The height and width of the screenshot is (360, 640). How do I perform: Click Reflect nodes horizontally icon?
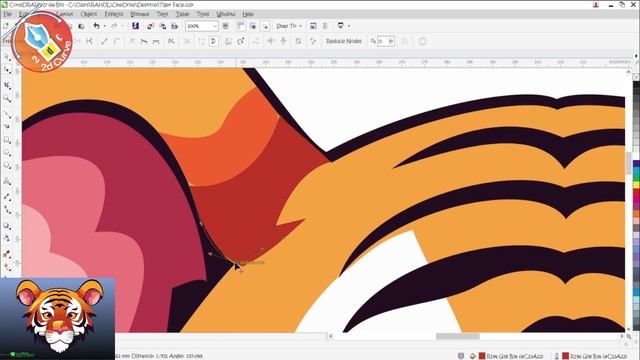tap(271, 41)
